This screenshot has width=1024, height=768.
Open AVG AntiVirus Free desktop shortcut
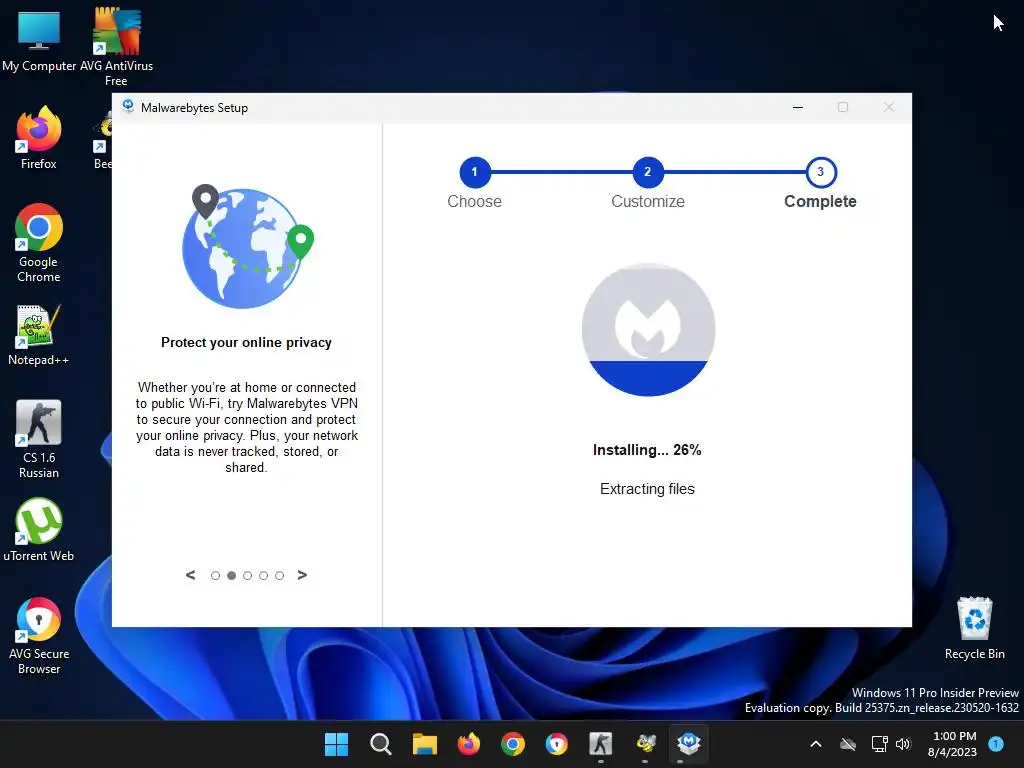click(x=116, y=46)
